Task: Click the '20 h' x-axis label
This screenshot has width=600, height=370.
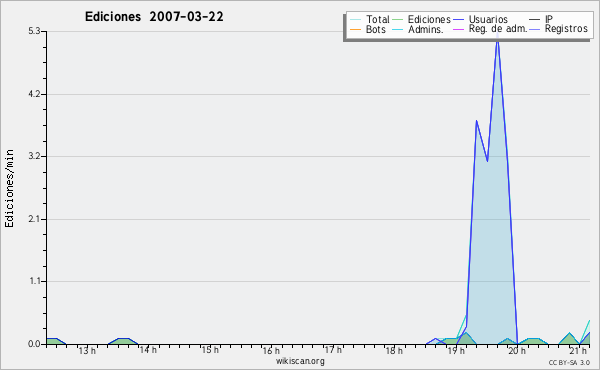Action: point(517,350)
